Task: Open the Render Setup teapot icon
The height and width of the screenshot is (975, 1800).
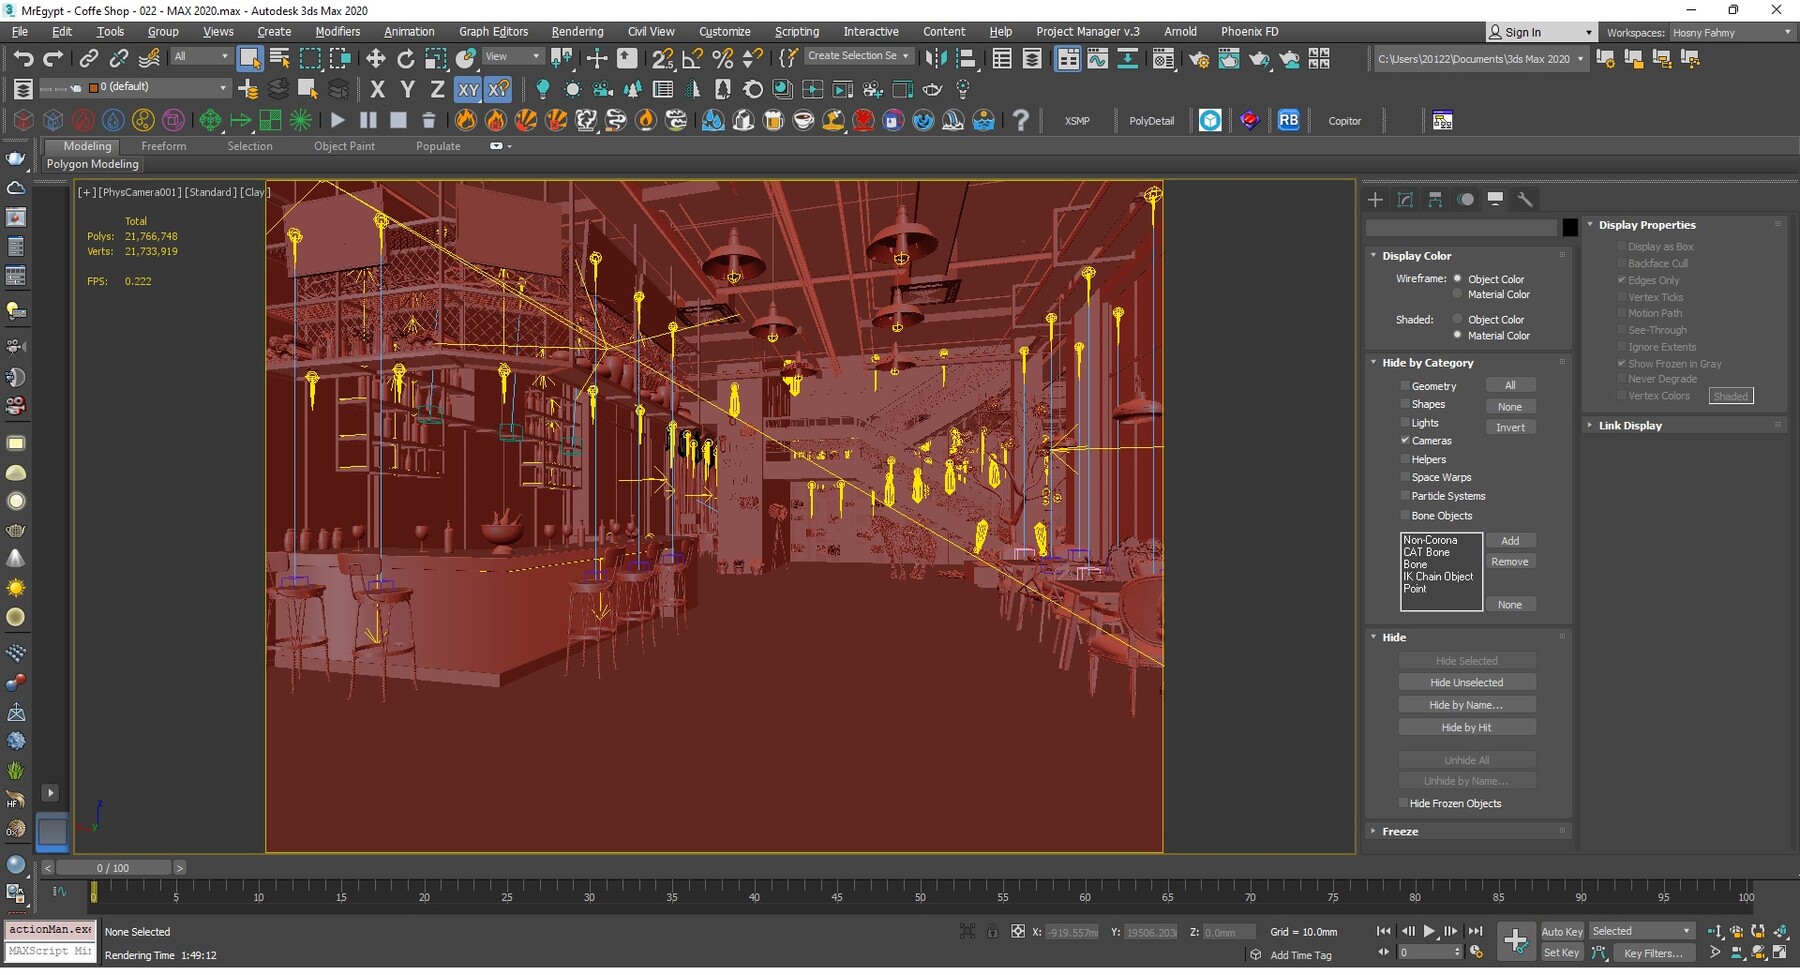Action: [1198, 59]
